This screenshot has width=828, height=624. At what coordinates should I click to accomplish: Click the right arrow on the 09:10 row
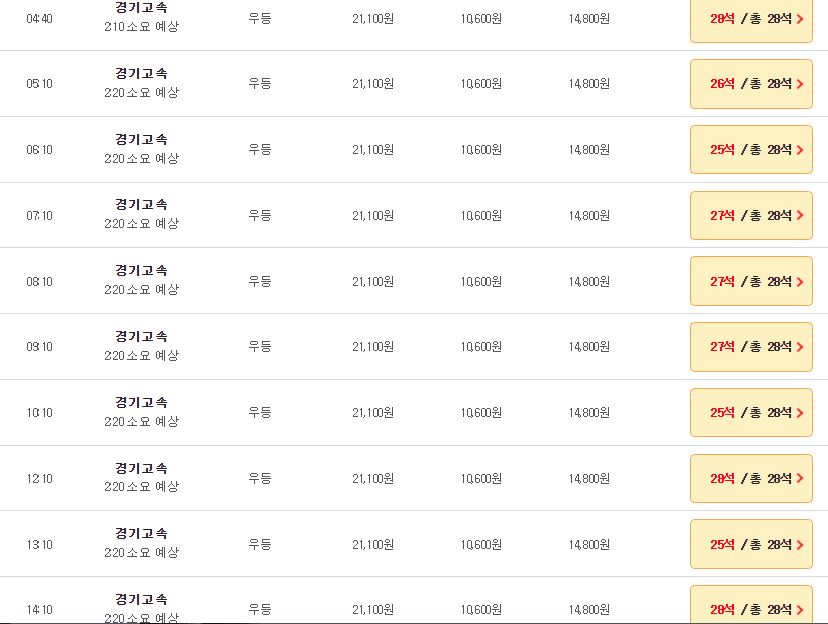pyautogui.click(x=800, y=346)
